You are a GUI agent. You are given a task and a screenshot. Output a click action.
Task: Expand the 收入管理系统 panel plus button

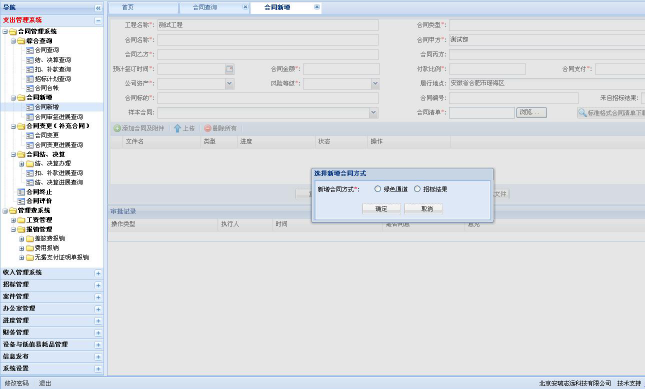pyautogui.click(x=98, y=273)
